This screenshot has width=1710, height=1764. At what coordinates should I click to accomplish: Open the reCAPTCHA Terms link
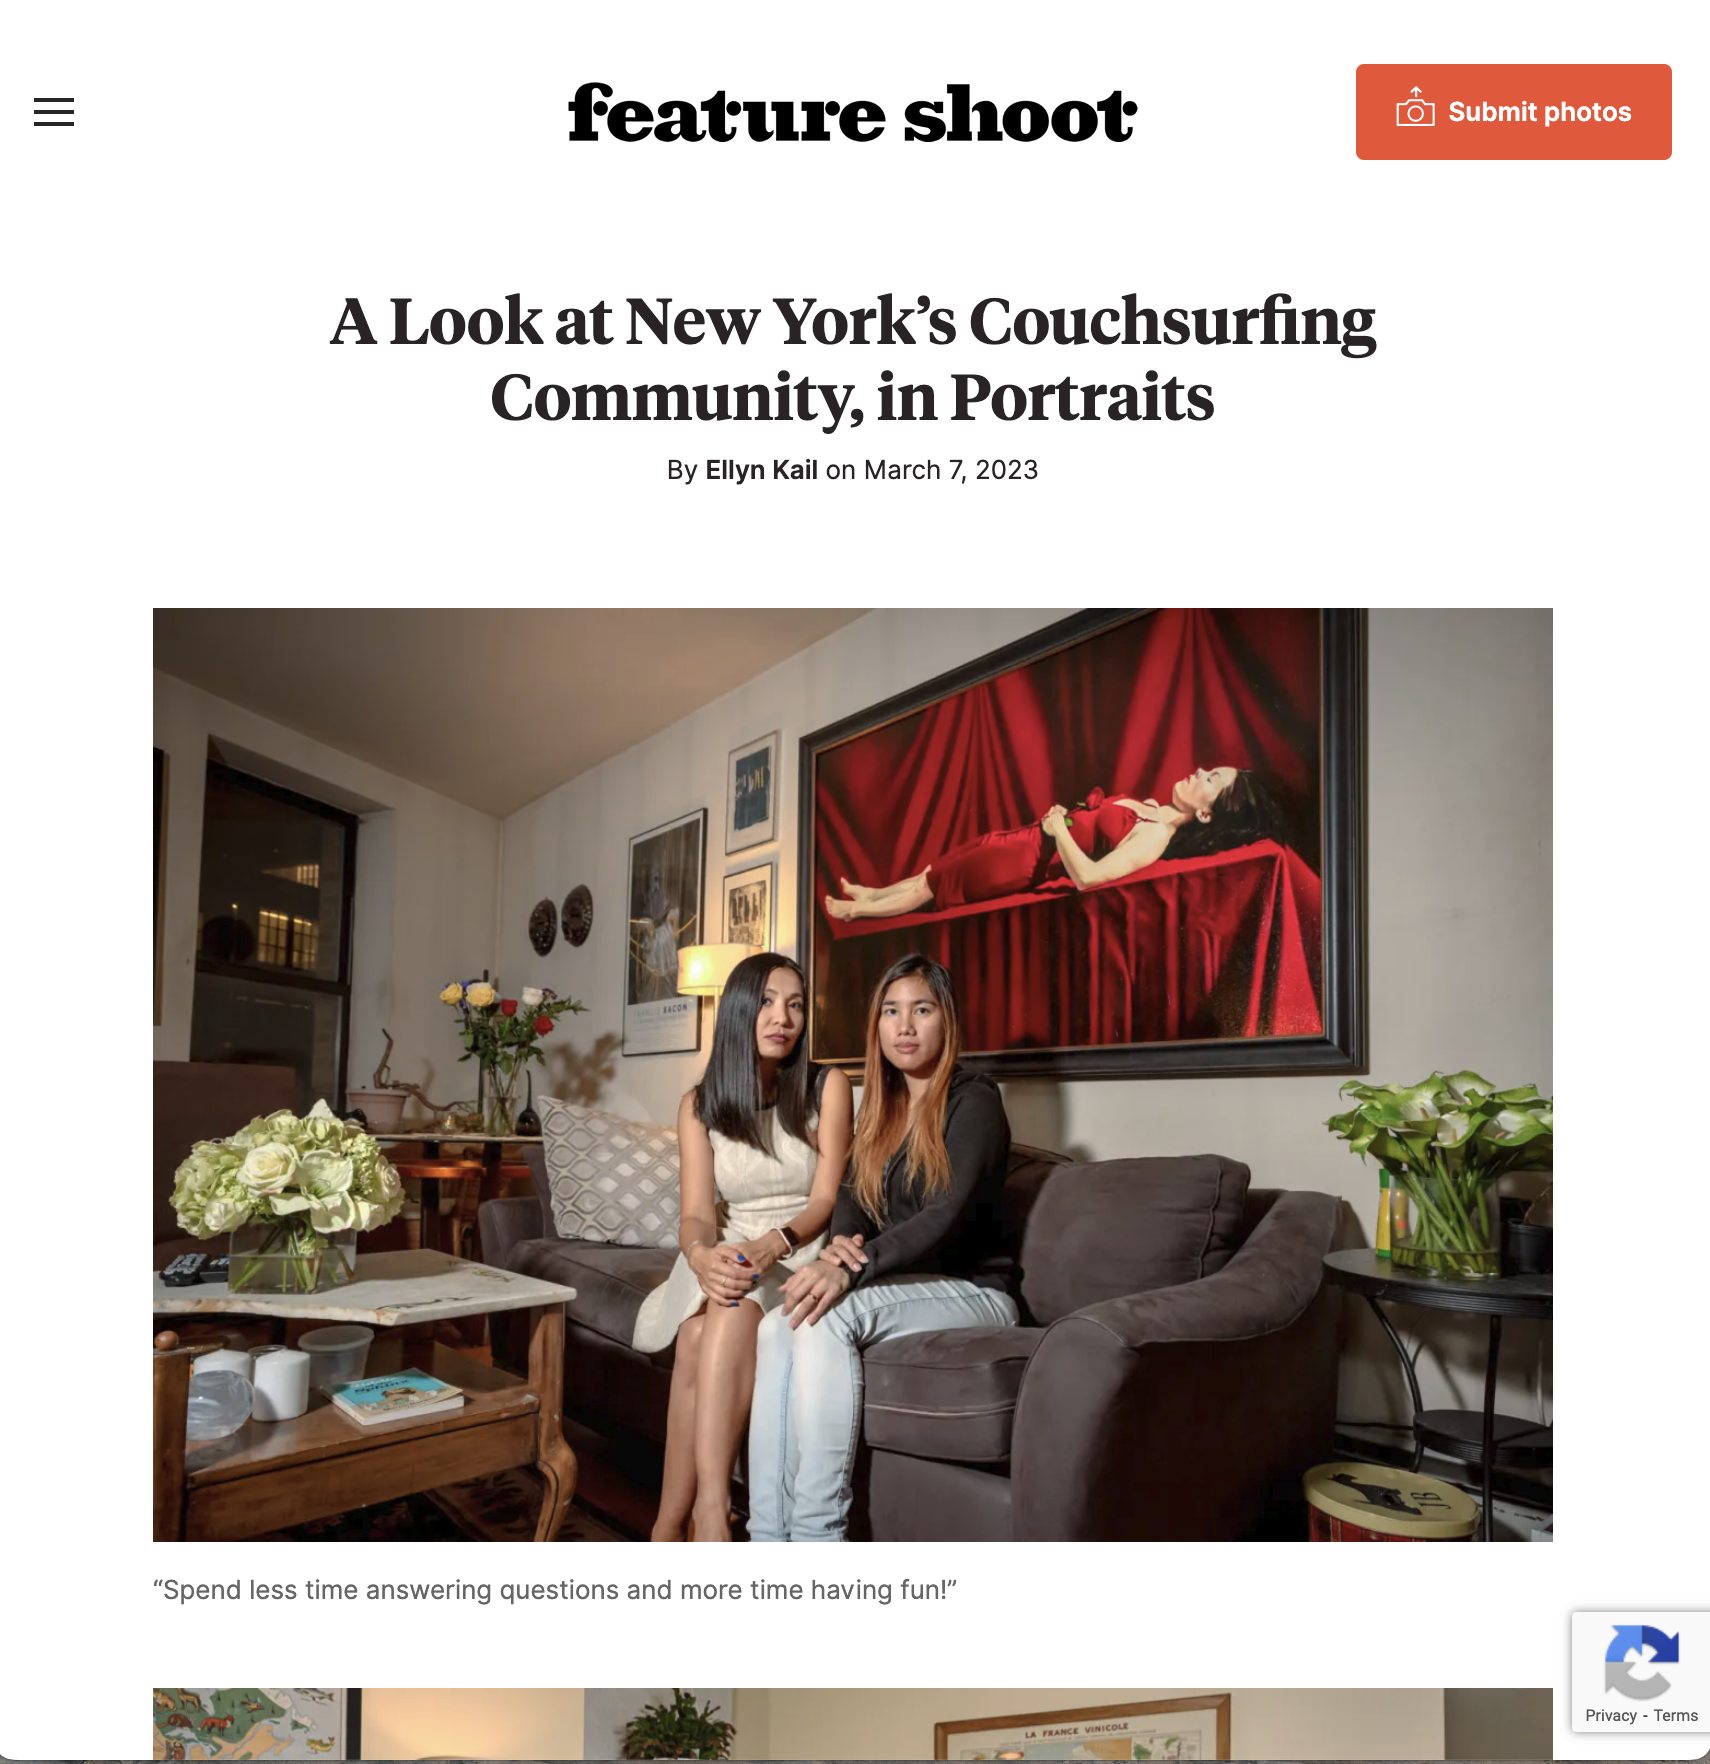click(x=1675, y=1716)
